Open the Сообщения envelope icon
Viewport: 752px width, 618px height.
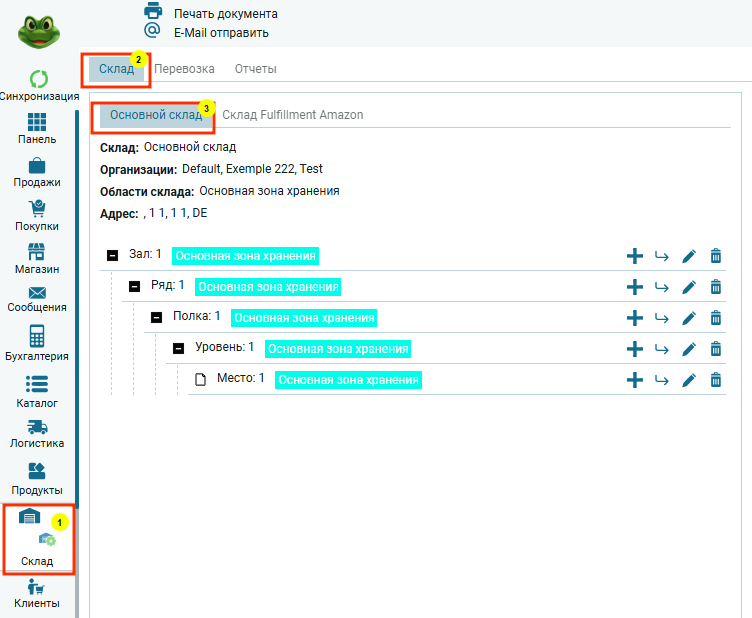tap(37, 293)
